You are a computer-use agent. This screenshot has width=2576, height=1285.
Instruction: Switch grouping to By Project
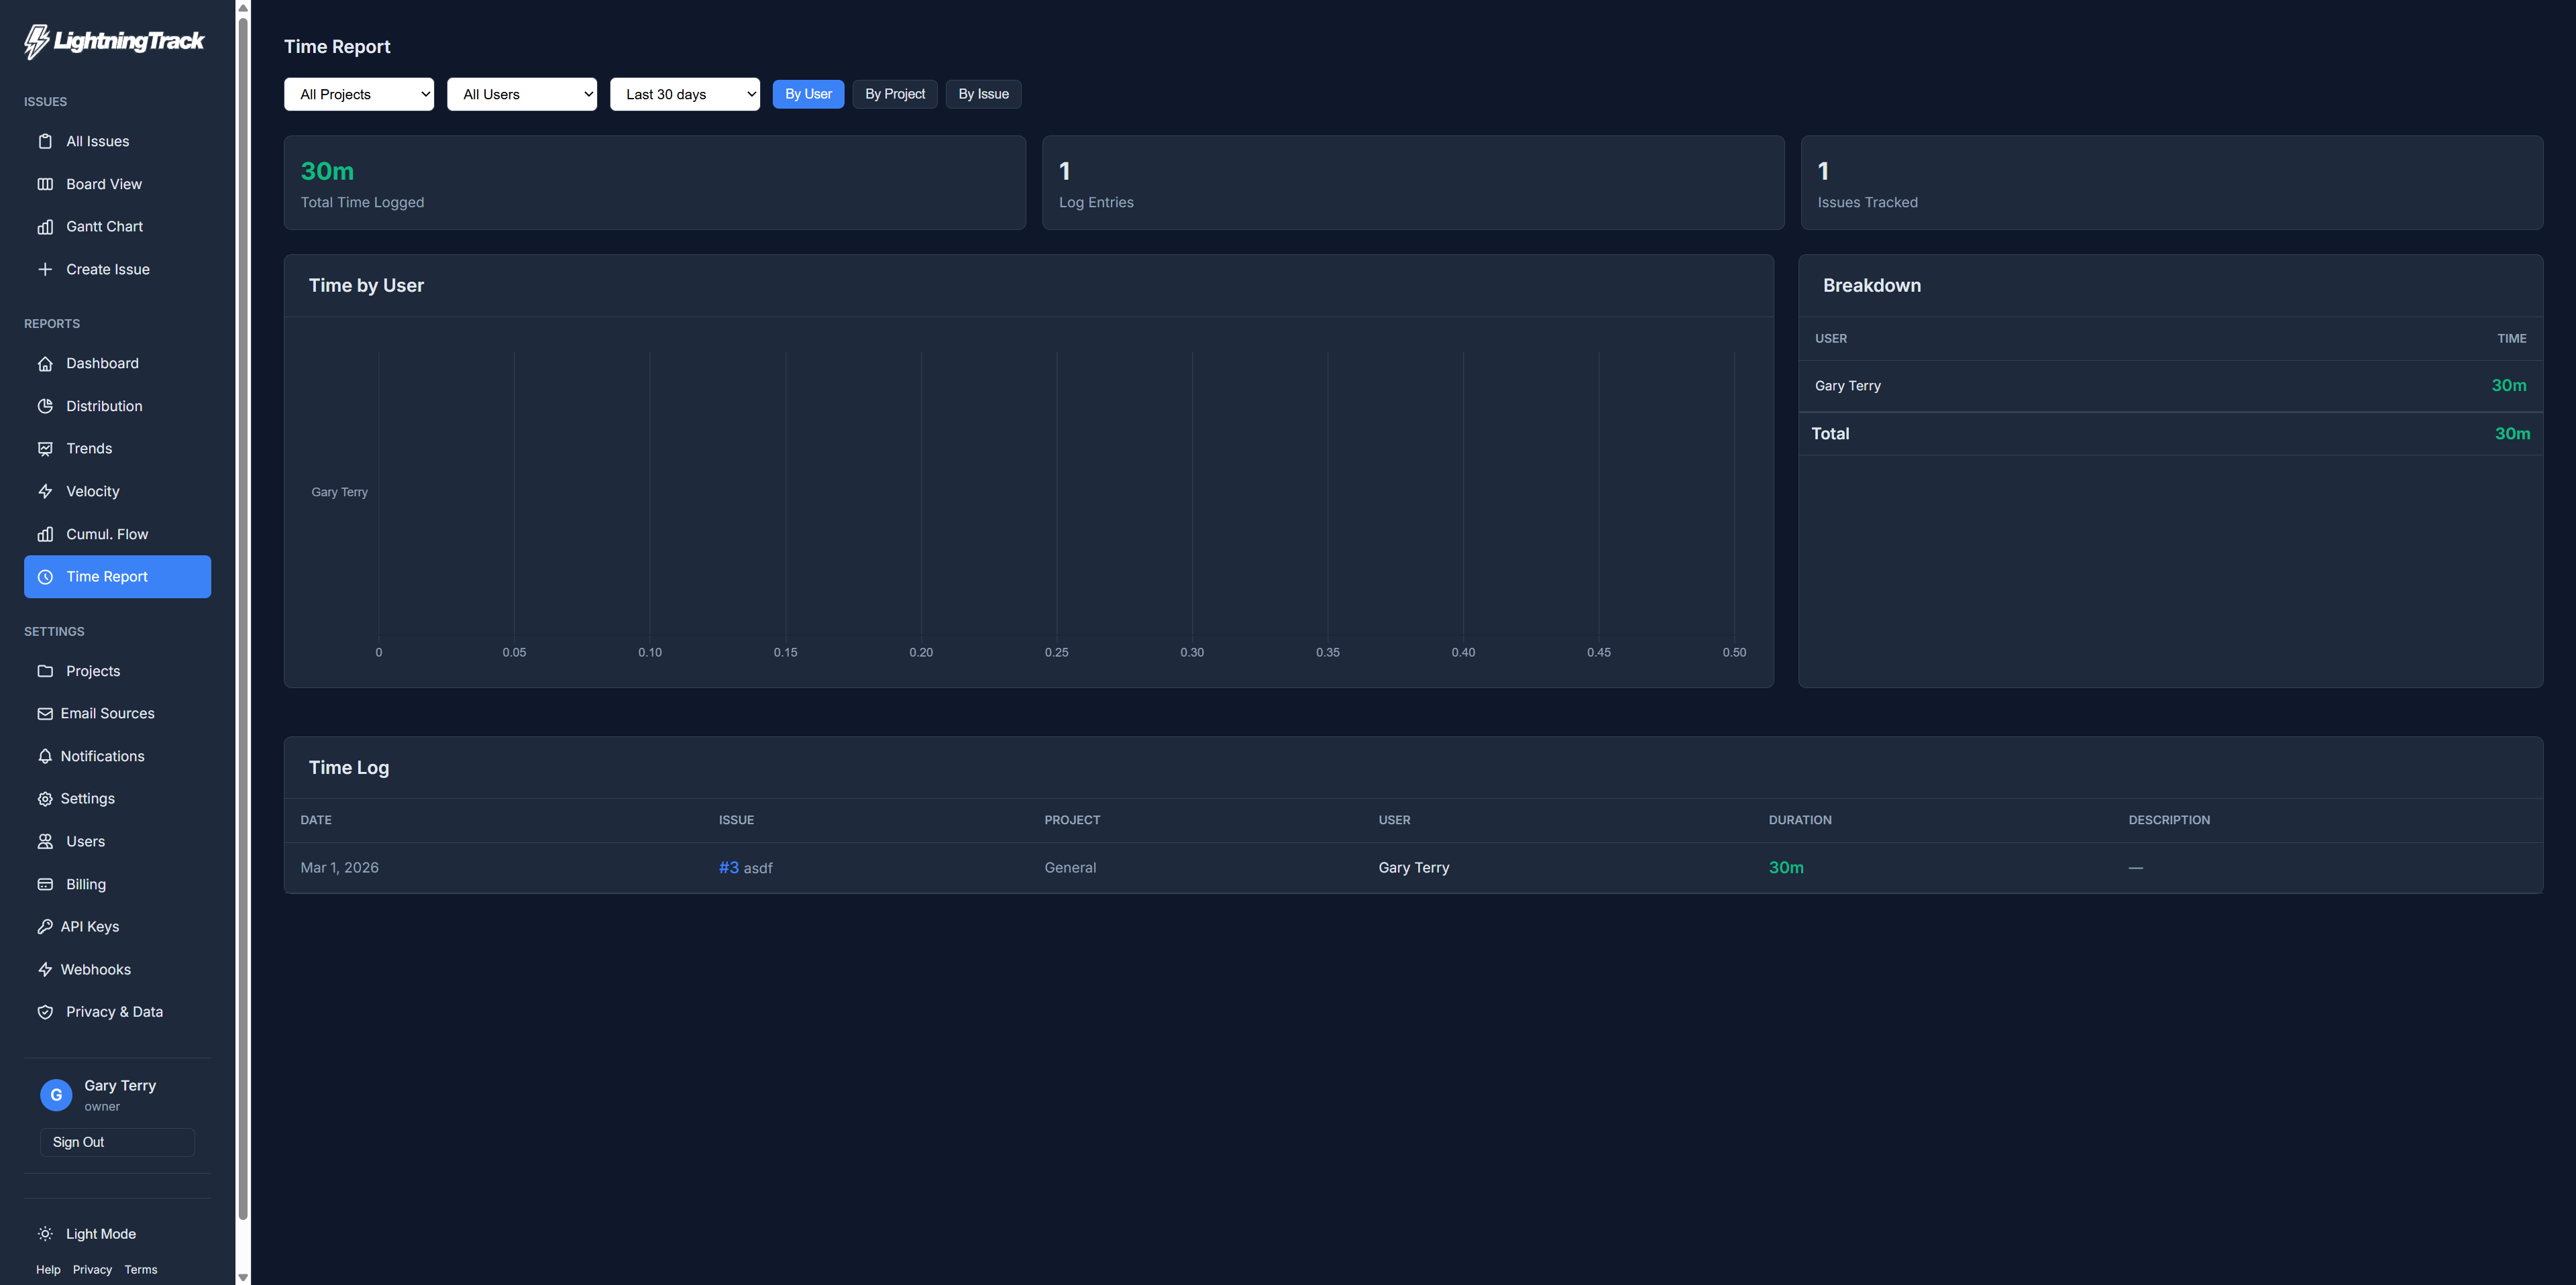tap(894, 94)
